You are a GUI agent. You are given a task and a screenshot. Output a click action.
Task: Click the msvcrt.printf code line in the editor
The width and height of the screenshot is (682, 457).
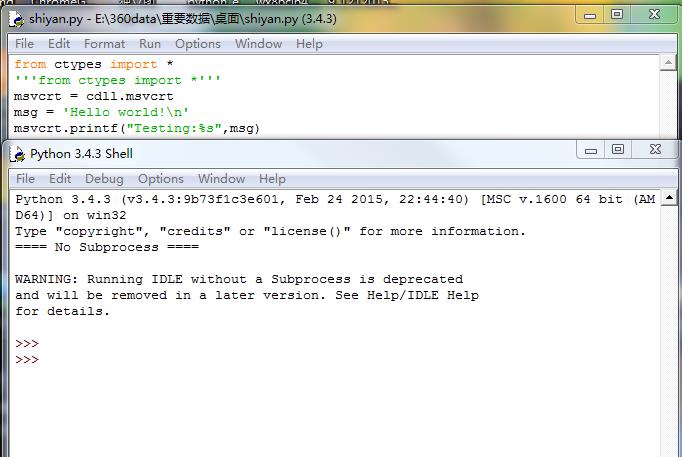[130, 128]
